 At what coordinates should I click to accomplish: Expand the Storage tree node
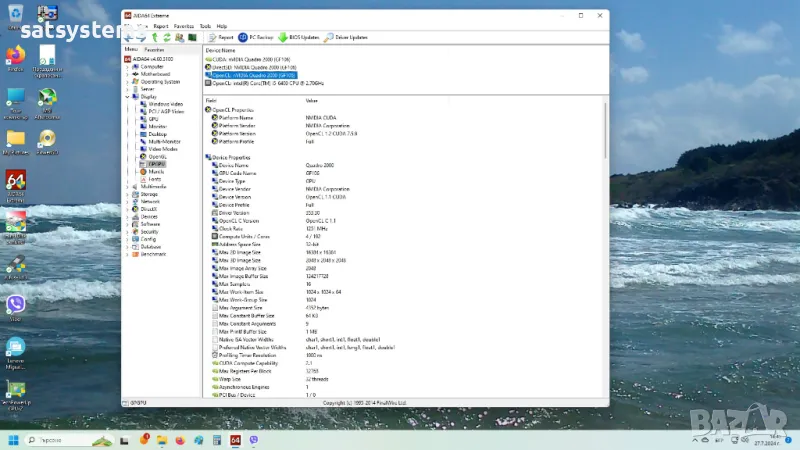pos(127,194)
